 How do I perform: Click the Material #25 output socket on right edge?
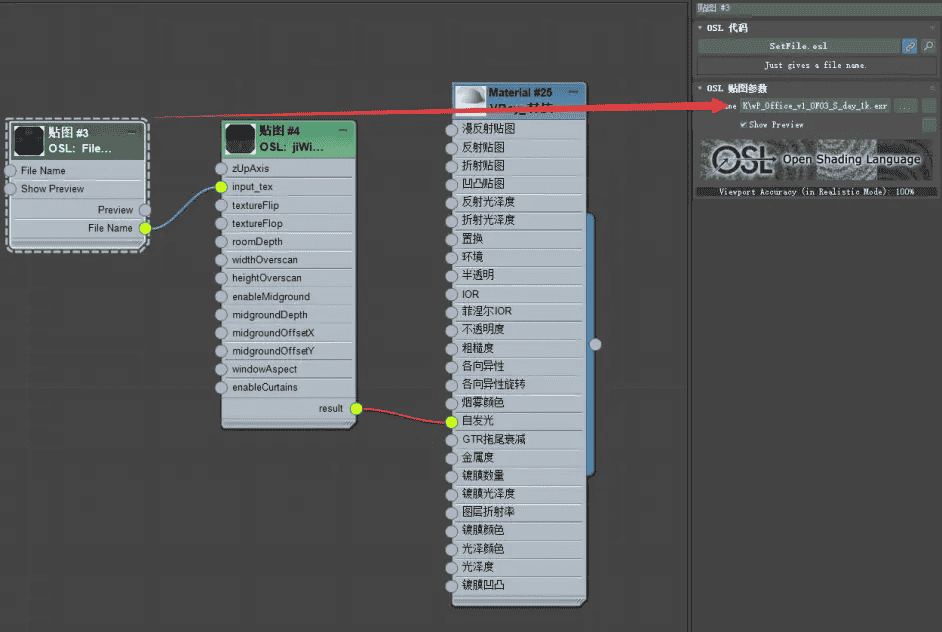pyautogui.click(x=595, y=344)
